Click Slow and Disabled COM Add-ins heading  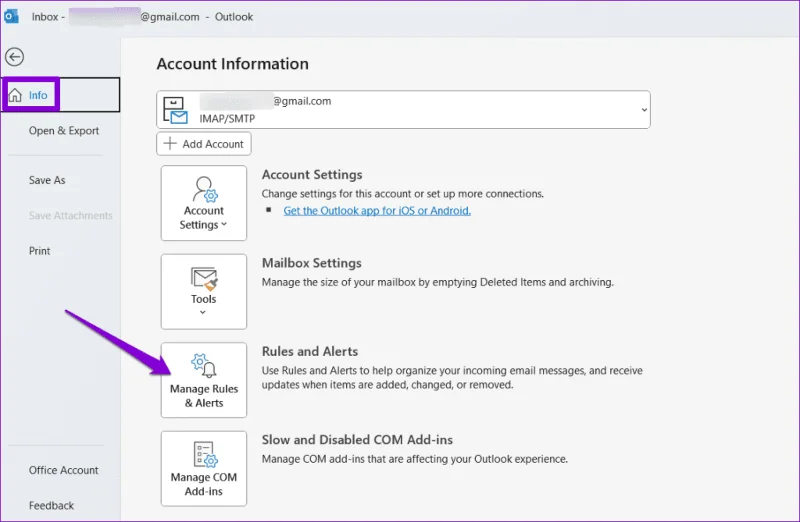[357, 439]
